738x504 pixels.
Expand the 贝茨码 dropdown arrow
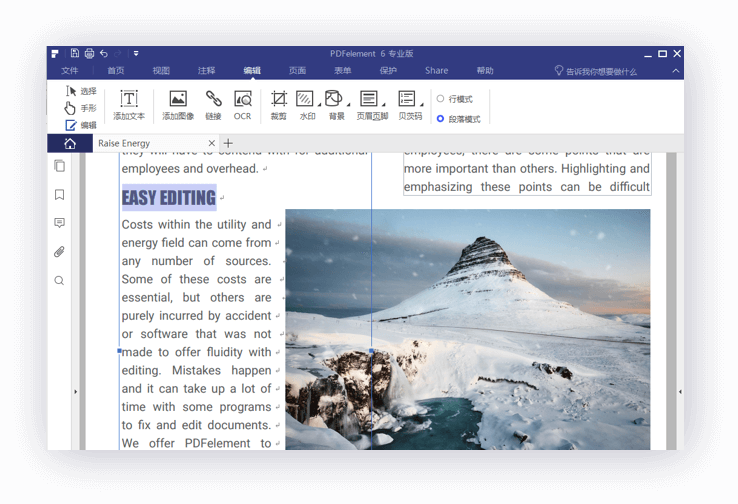click(422, 104)
